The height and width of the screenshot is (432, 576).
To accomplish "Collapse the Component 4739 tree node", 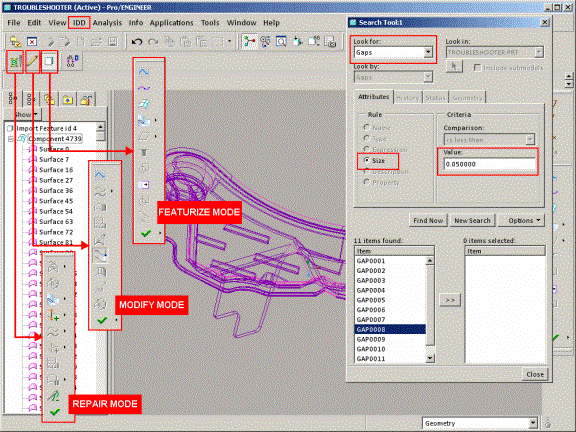I will (x=10, y=139).
